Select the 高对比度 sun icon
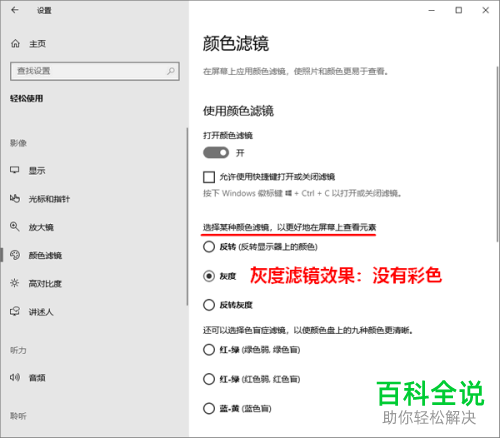The image size is (500, 438). coord(15,283)
